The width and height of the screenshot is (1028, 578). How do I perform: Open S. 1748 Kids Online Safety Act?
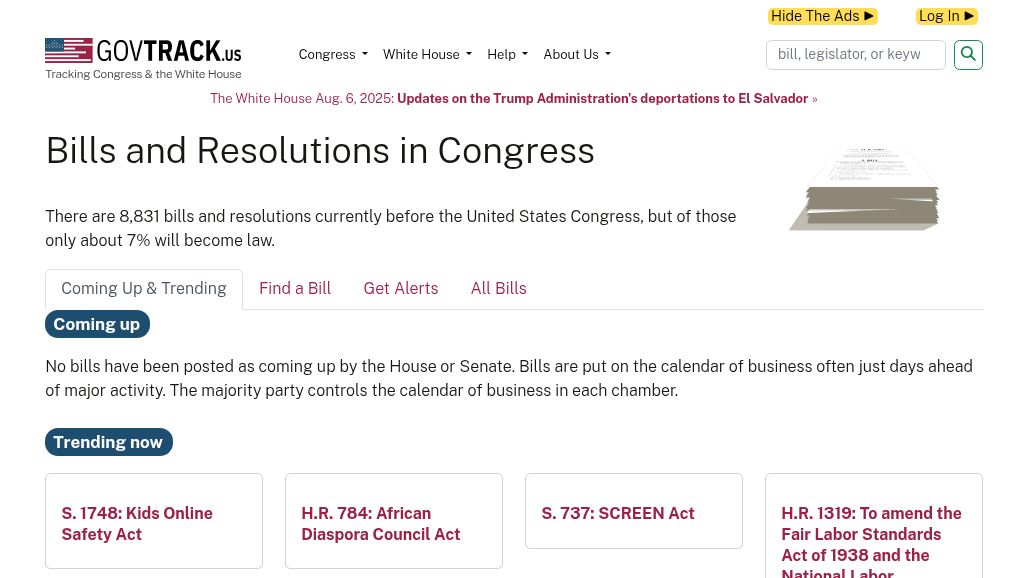(x=137, y=524)
